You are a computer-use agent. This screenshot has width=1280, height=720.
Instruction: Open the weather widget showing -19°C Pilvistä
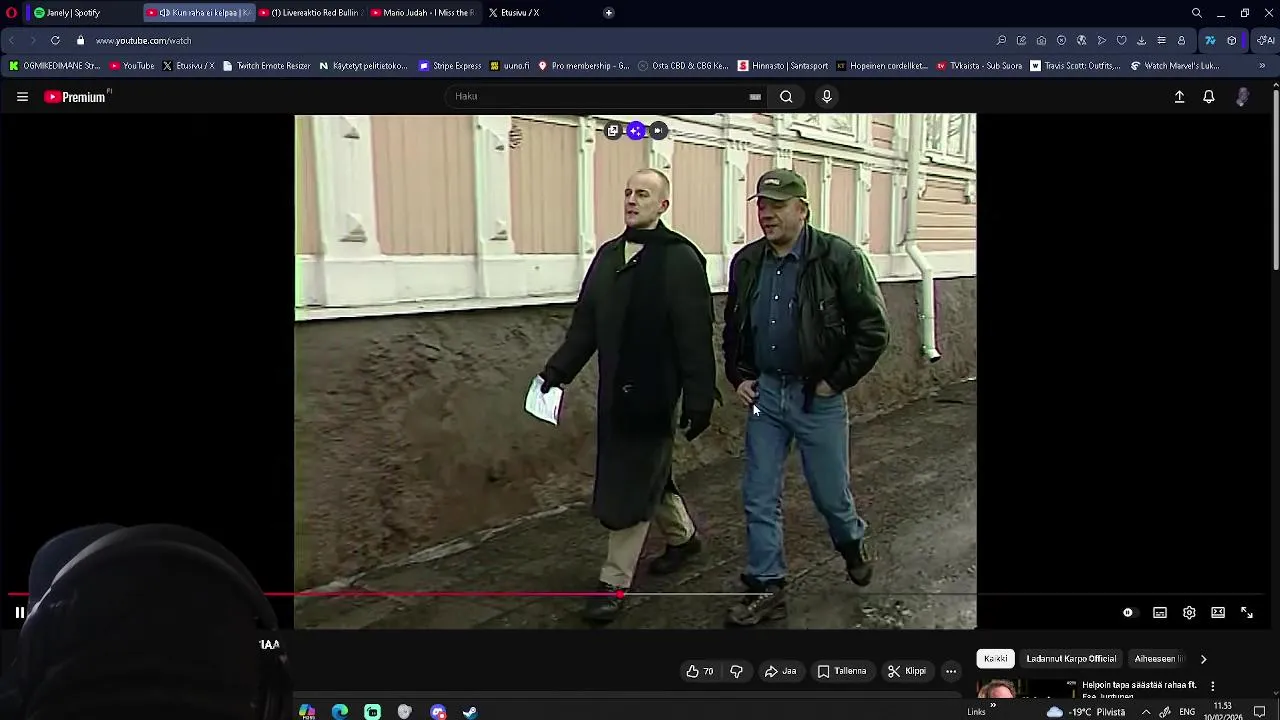tap(1085, 712)
